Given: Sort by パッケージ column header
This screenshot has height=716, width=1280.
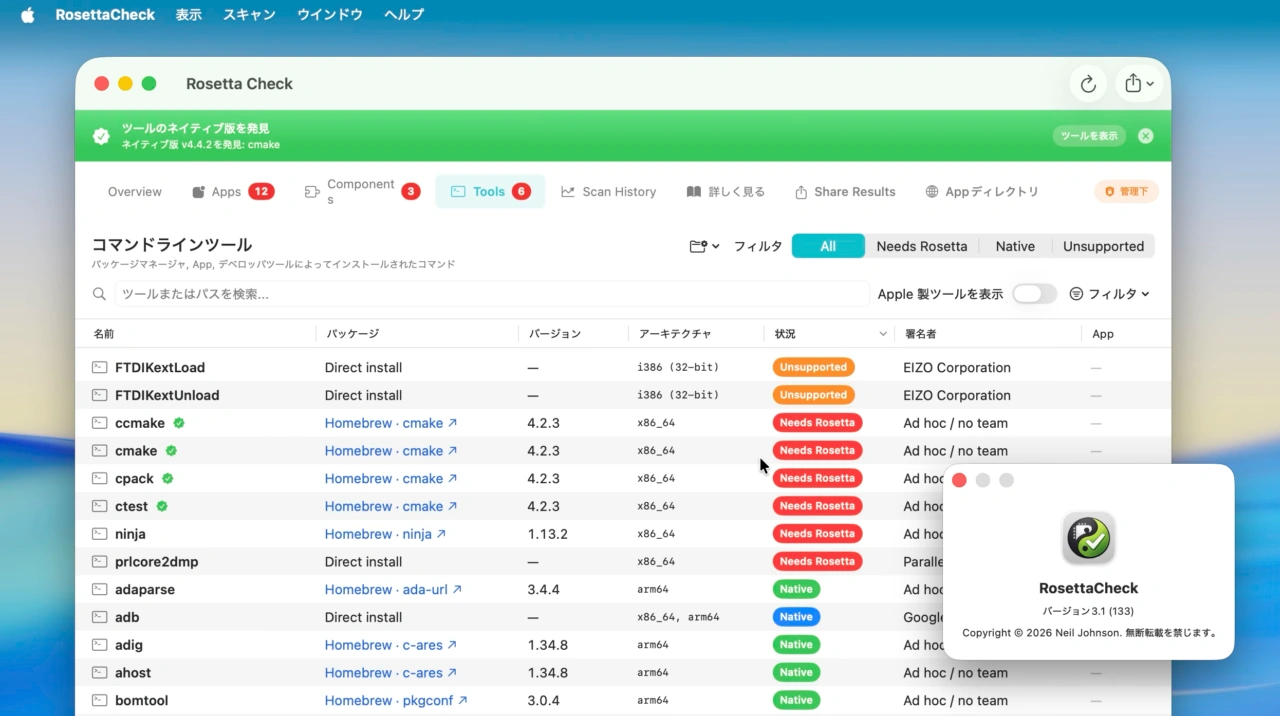Looking at the screenshot, I should pos(352,334).
